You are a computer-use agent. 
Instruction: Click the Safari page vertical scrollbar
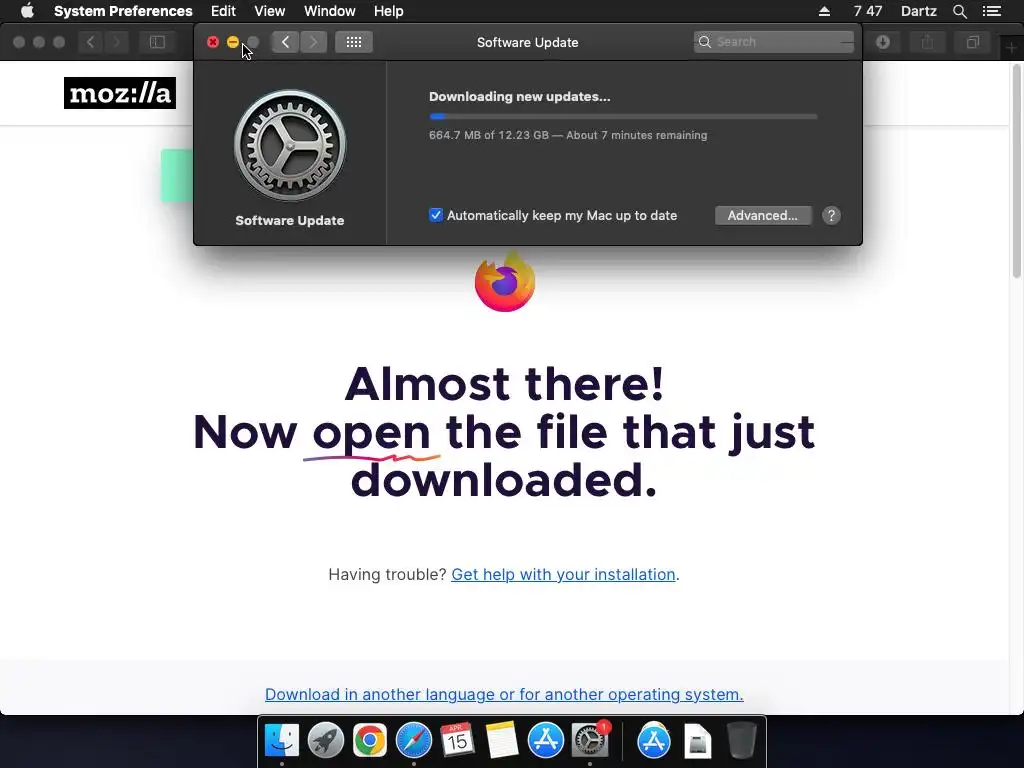pyautogui.click(x=1017, y=172)
